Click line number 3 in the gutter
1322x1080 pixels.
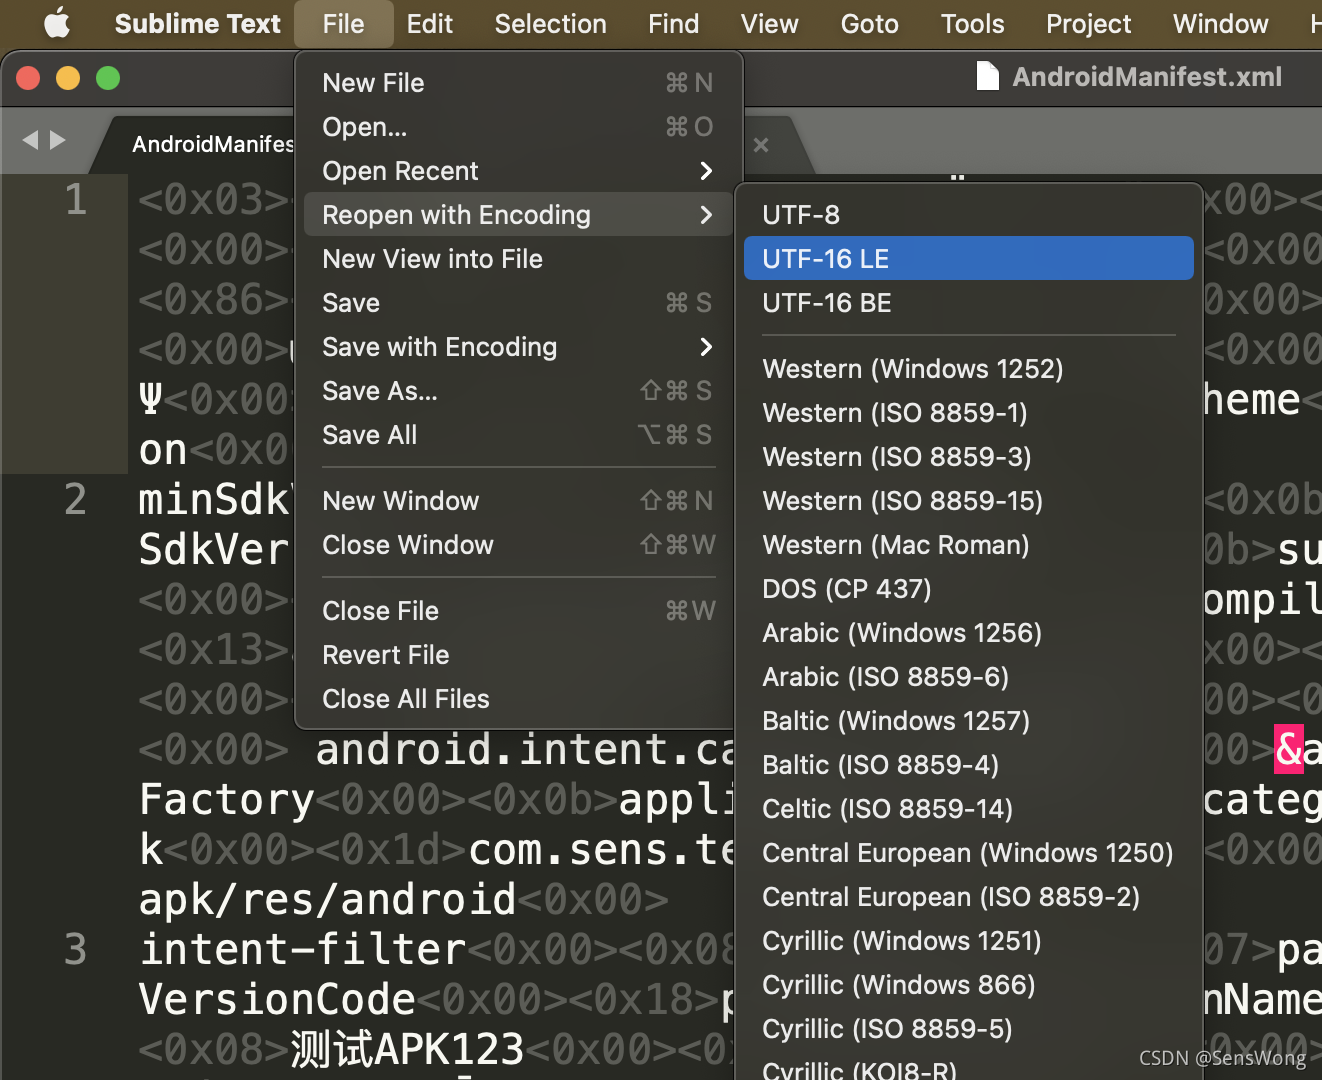click(x=75, y=949)
